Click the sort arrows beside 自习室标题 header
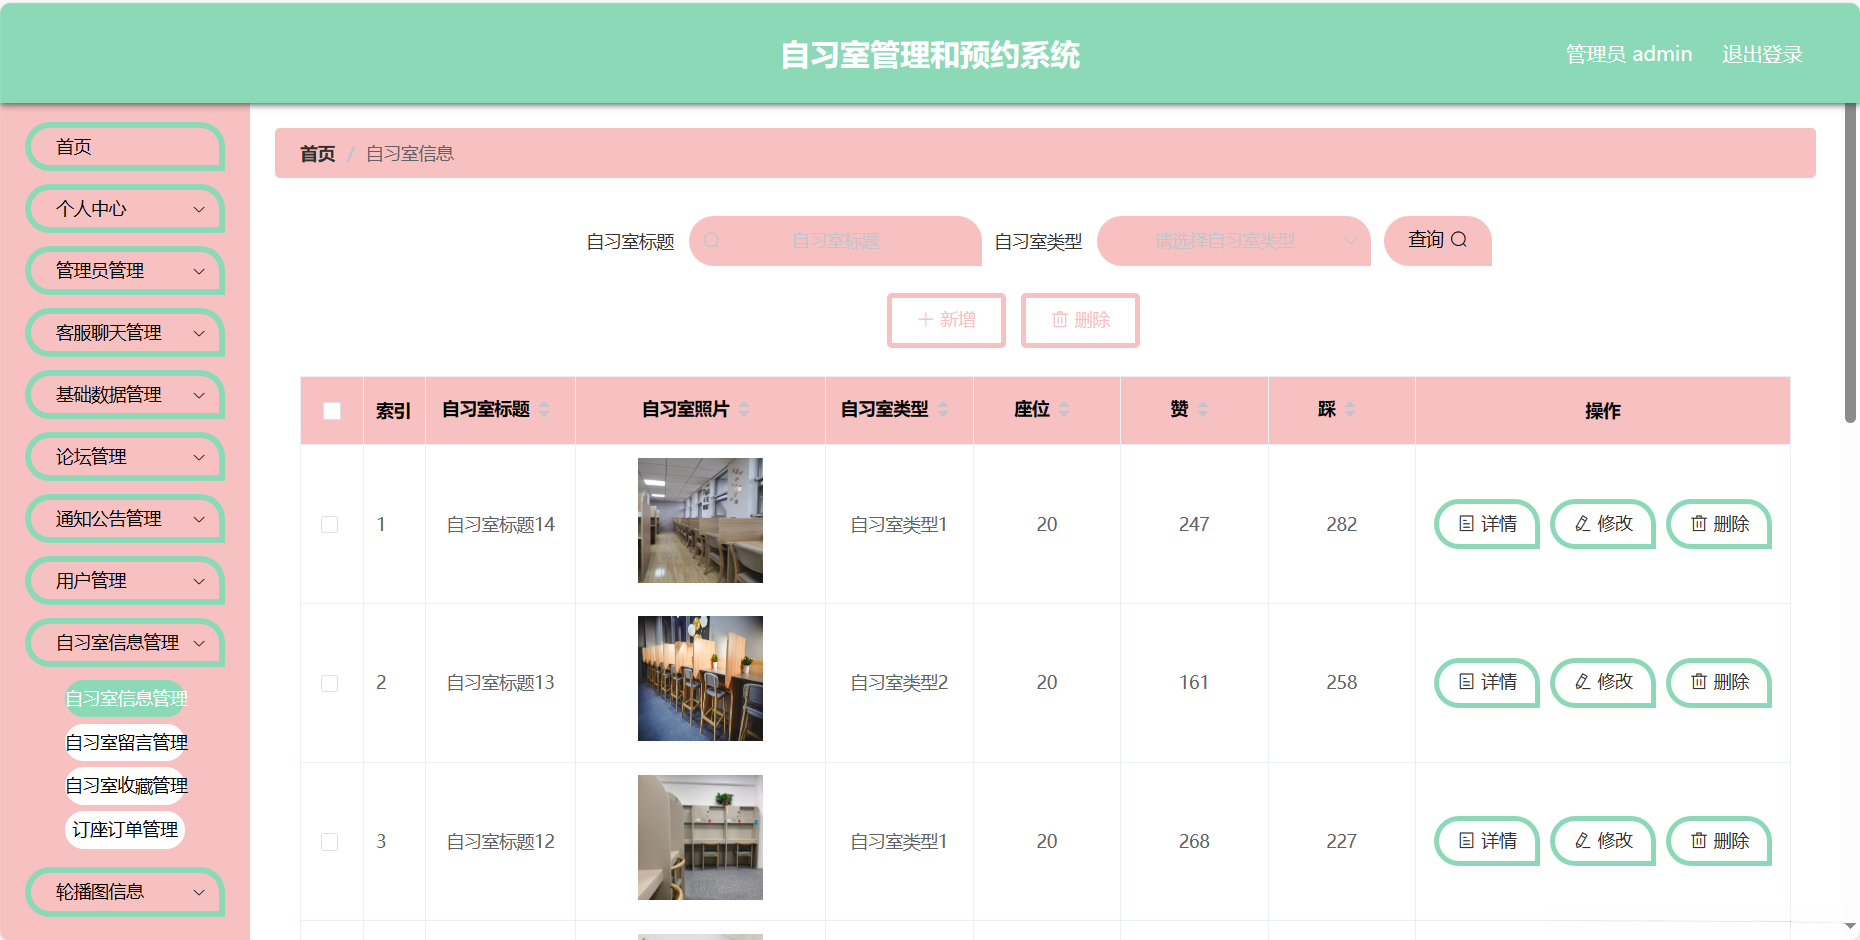The width and height of the screenshot is (1860, 940). click(x=544, y=409)
